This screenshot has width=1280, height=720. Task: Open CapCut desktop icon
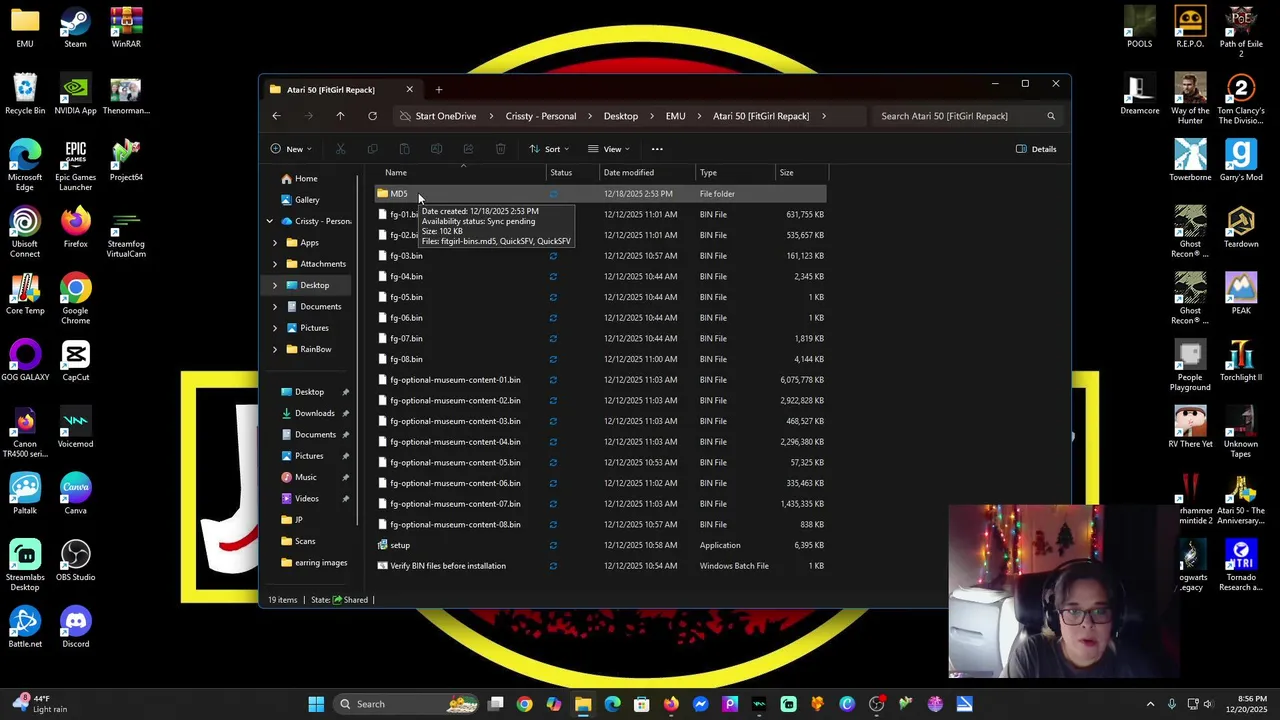75,361
